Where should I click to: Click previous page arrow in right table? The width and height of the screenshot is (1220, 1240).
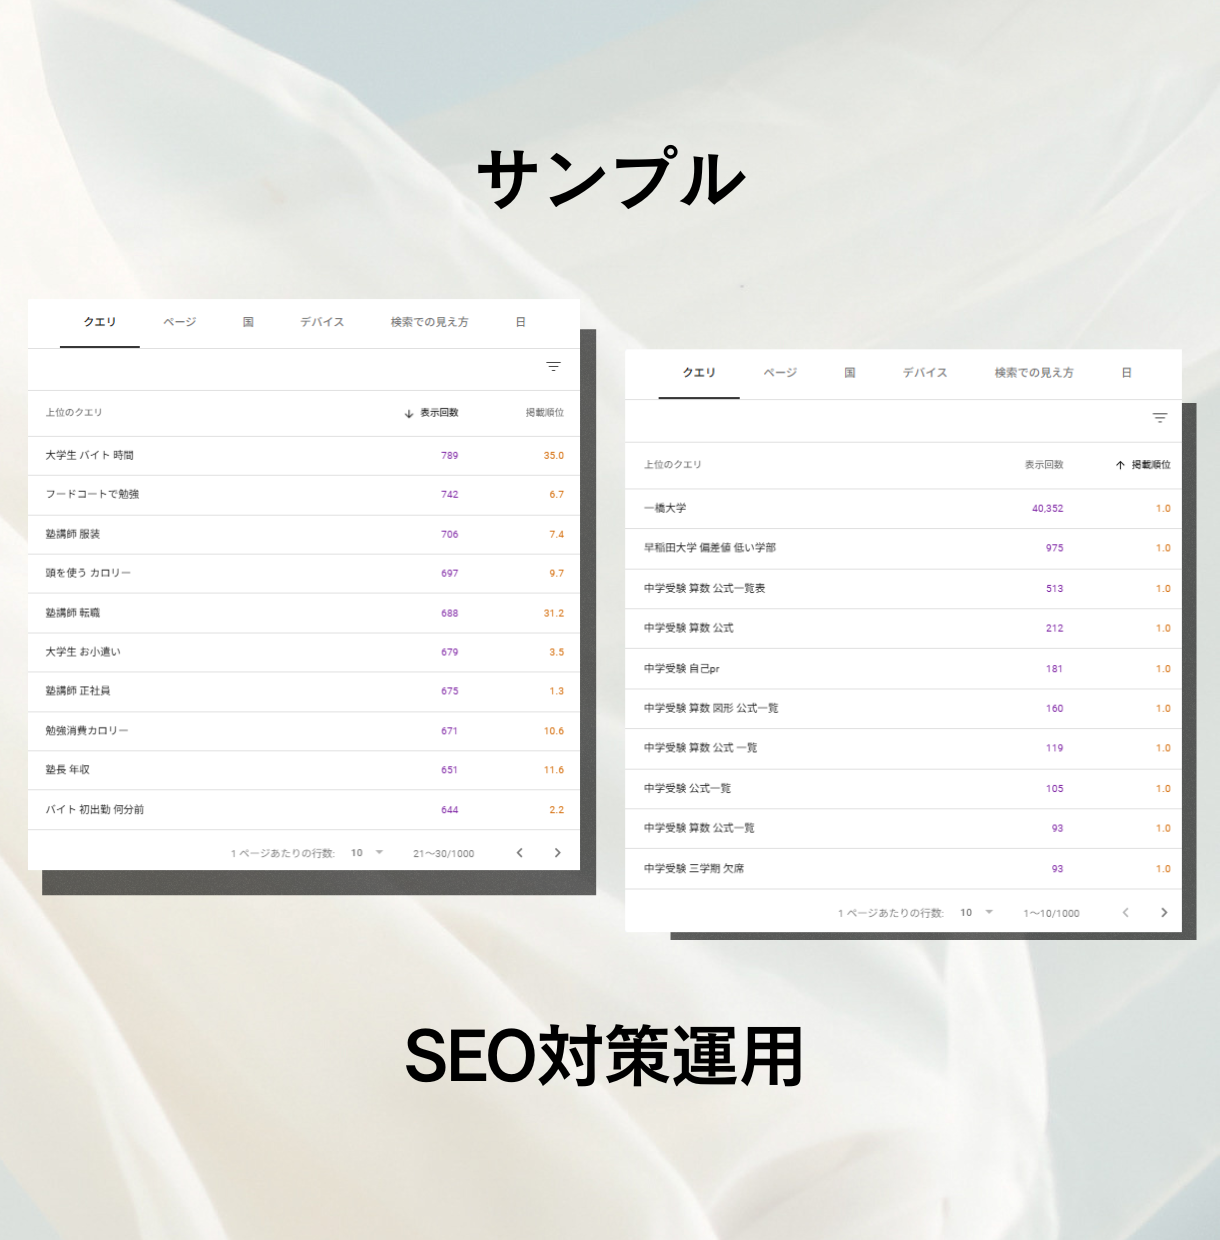(x=1125, y=913)
